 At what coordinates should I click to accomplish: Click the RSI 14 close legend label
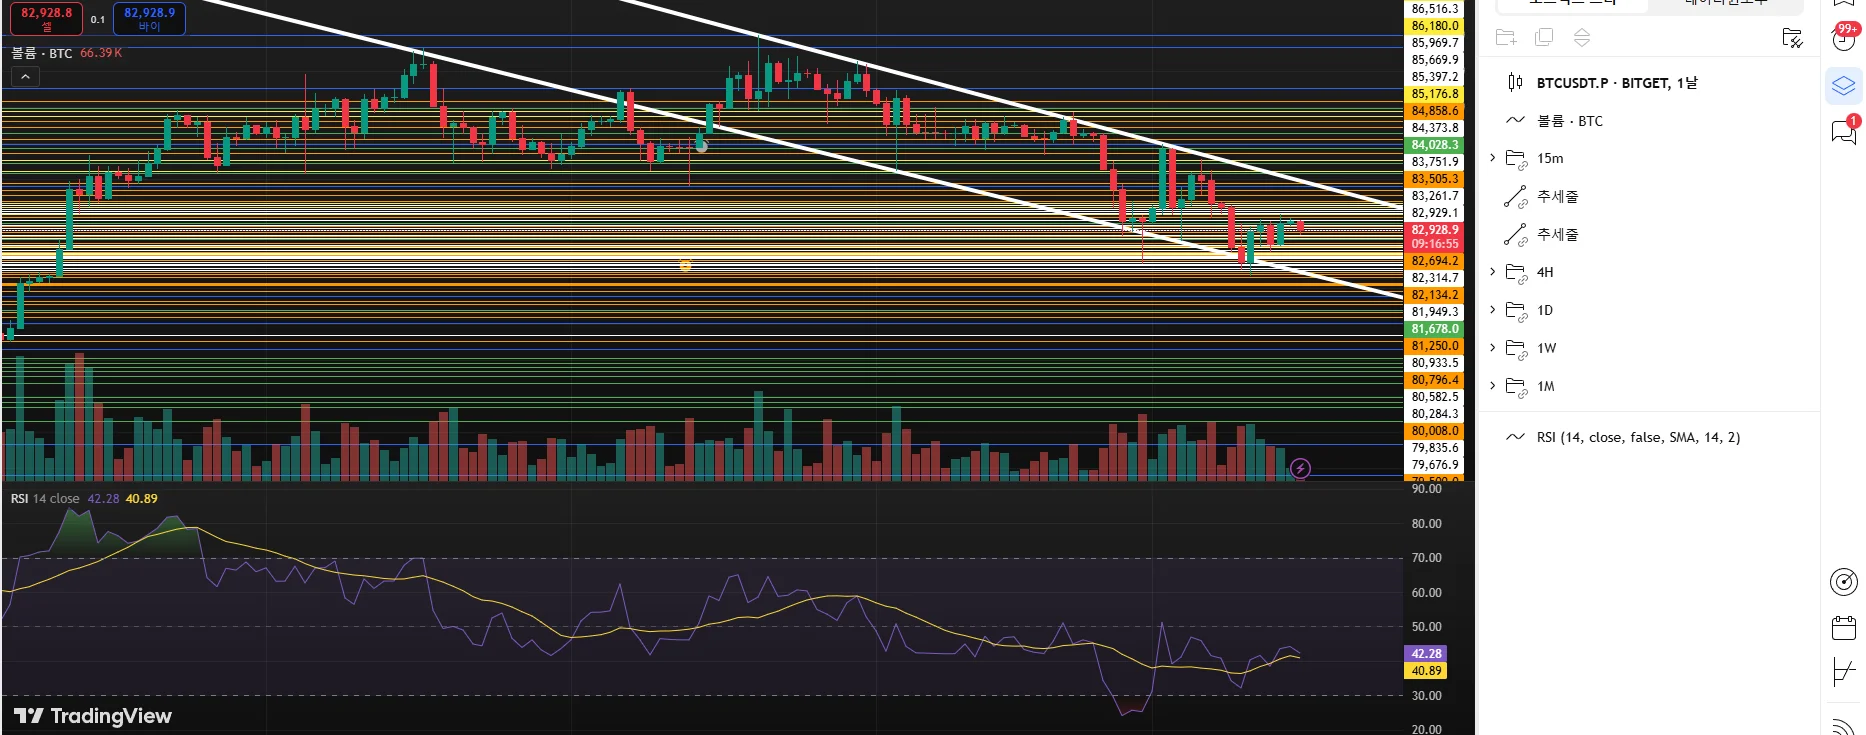point(45,498)
